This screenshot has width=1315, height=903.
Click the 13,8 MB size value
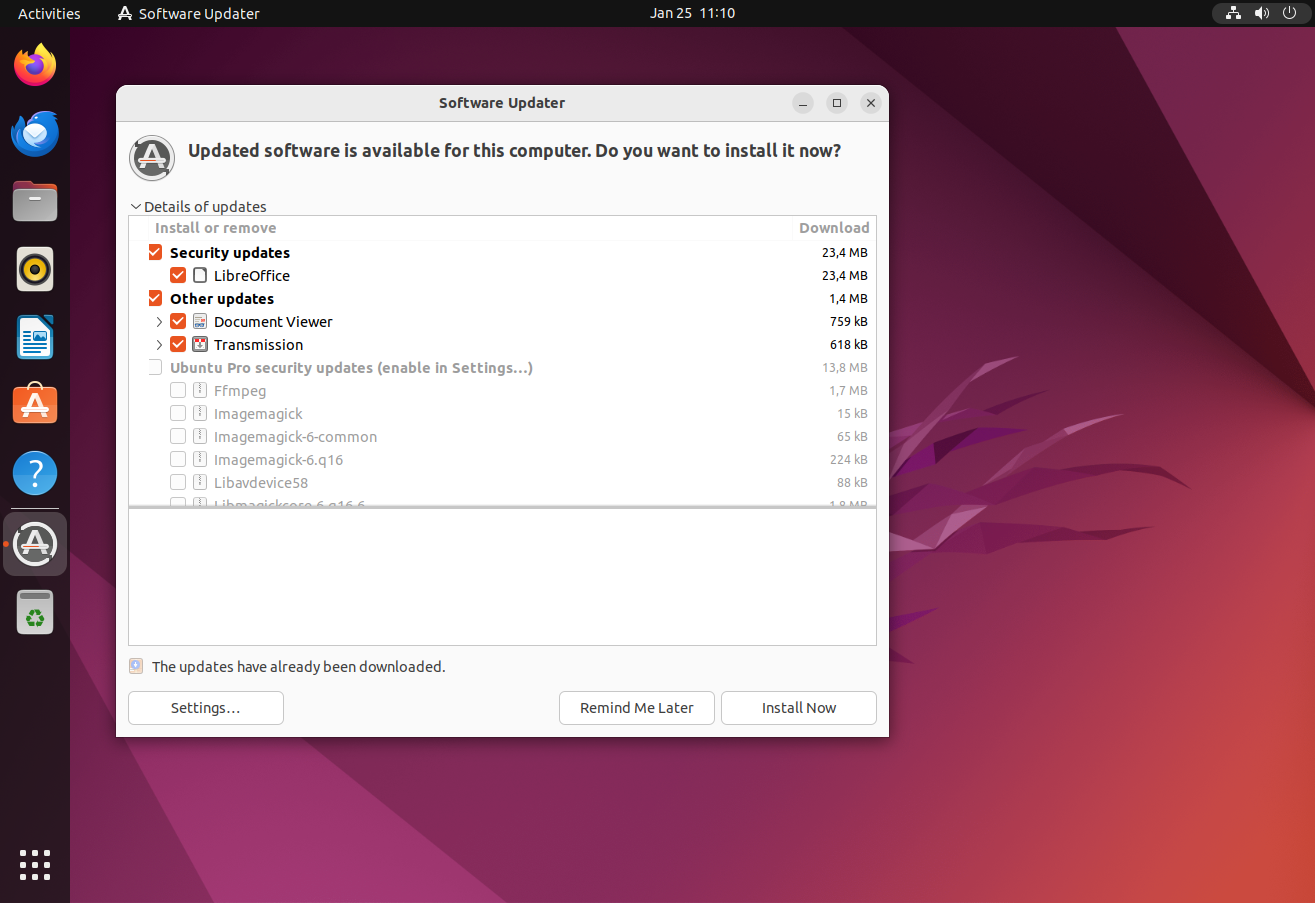pos(845,367)
